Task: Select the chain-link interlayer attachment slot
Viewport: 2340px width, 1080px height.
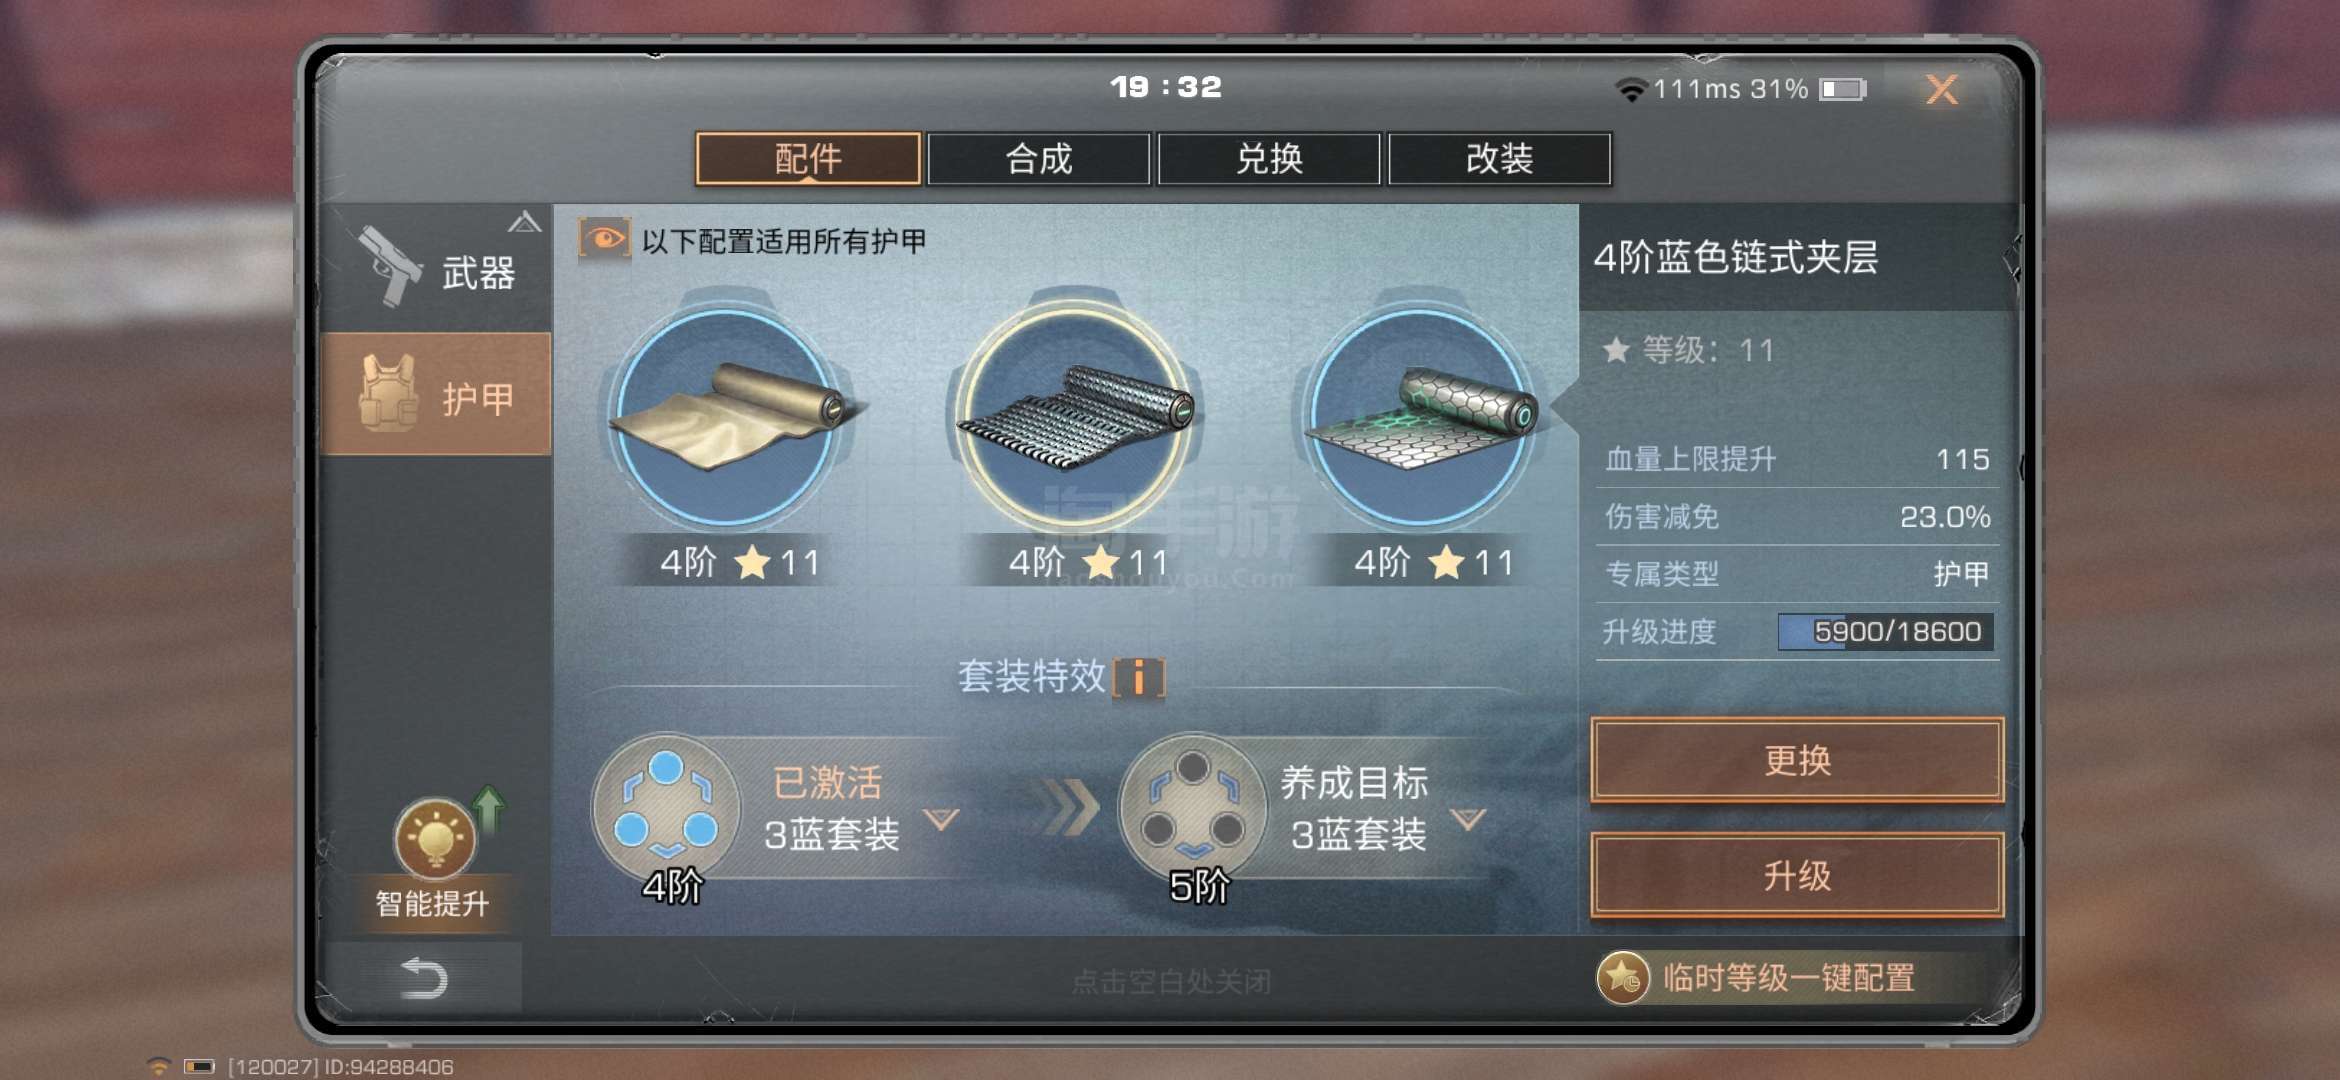Action: pyautogui.click(x=1075, y=415)
